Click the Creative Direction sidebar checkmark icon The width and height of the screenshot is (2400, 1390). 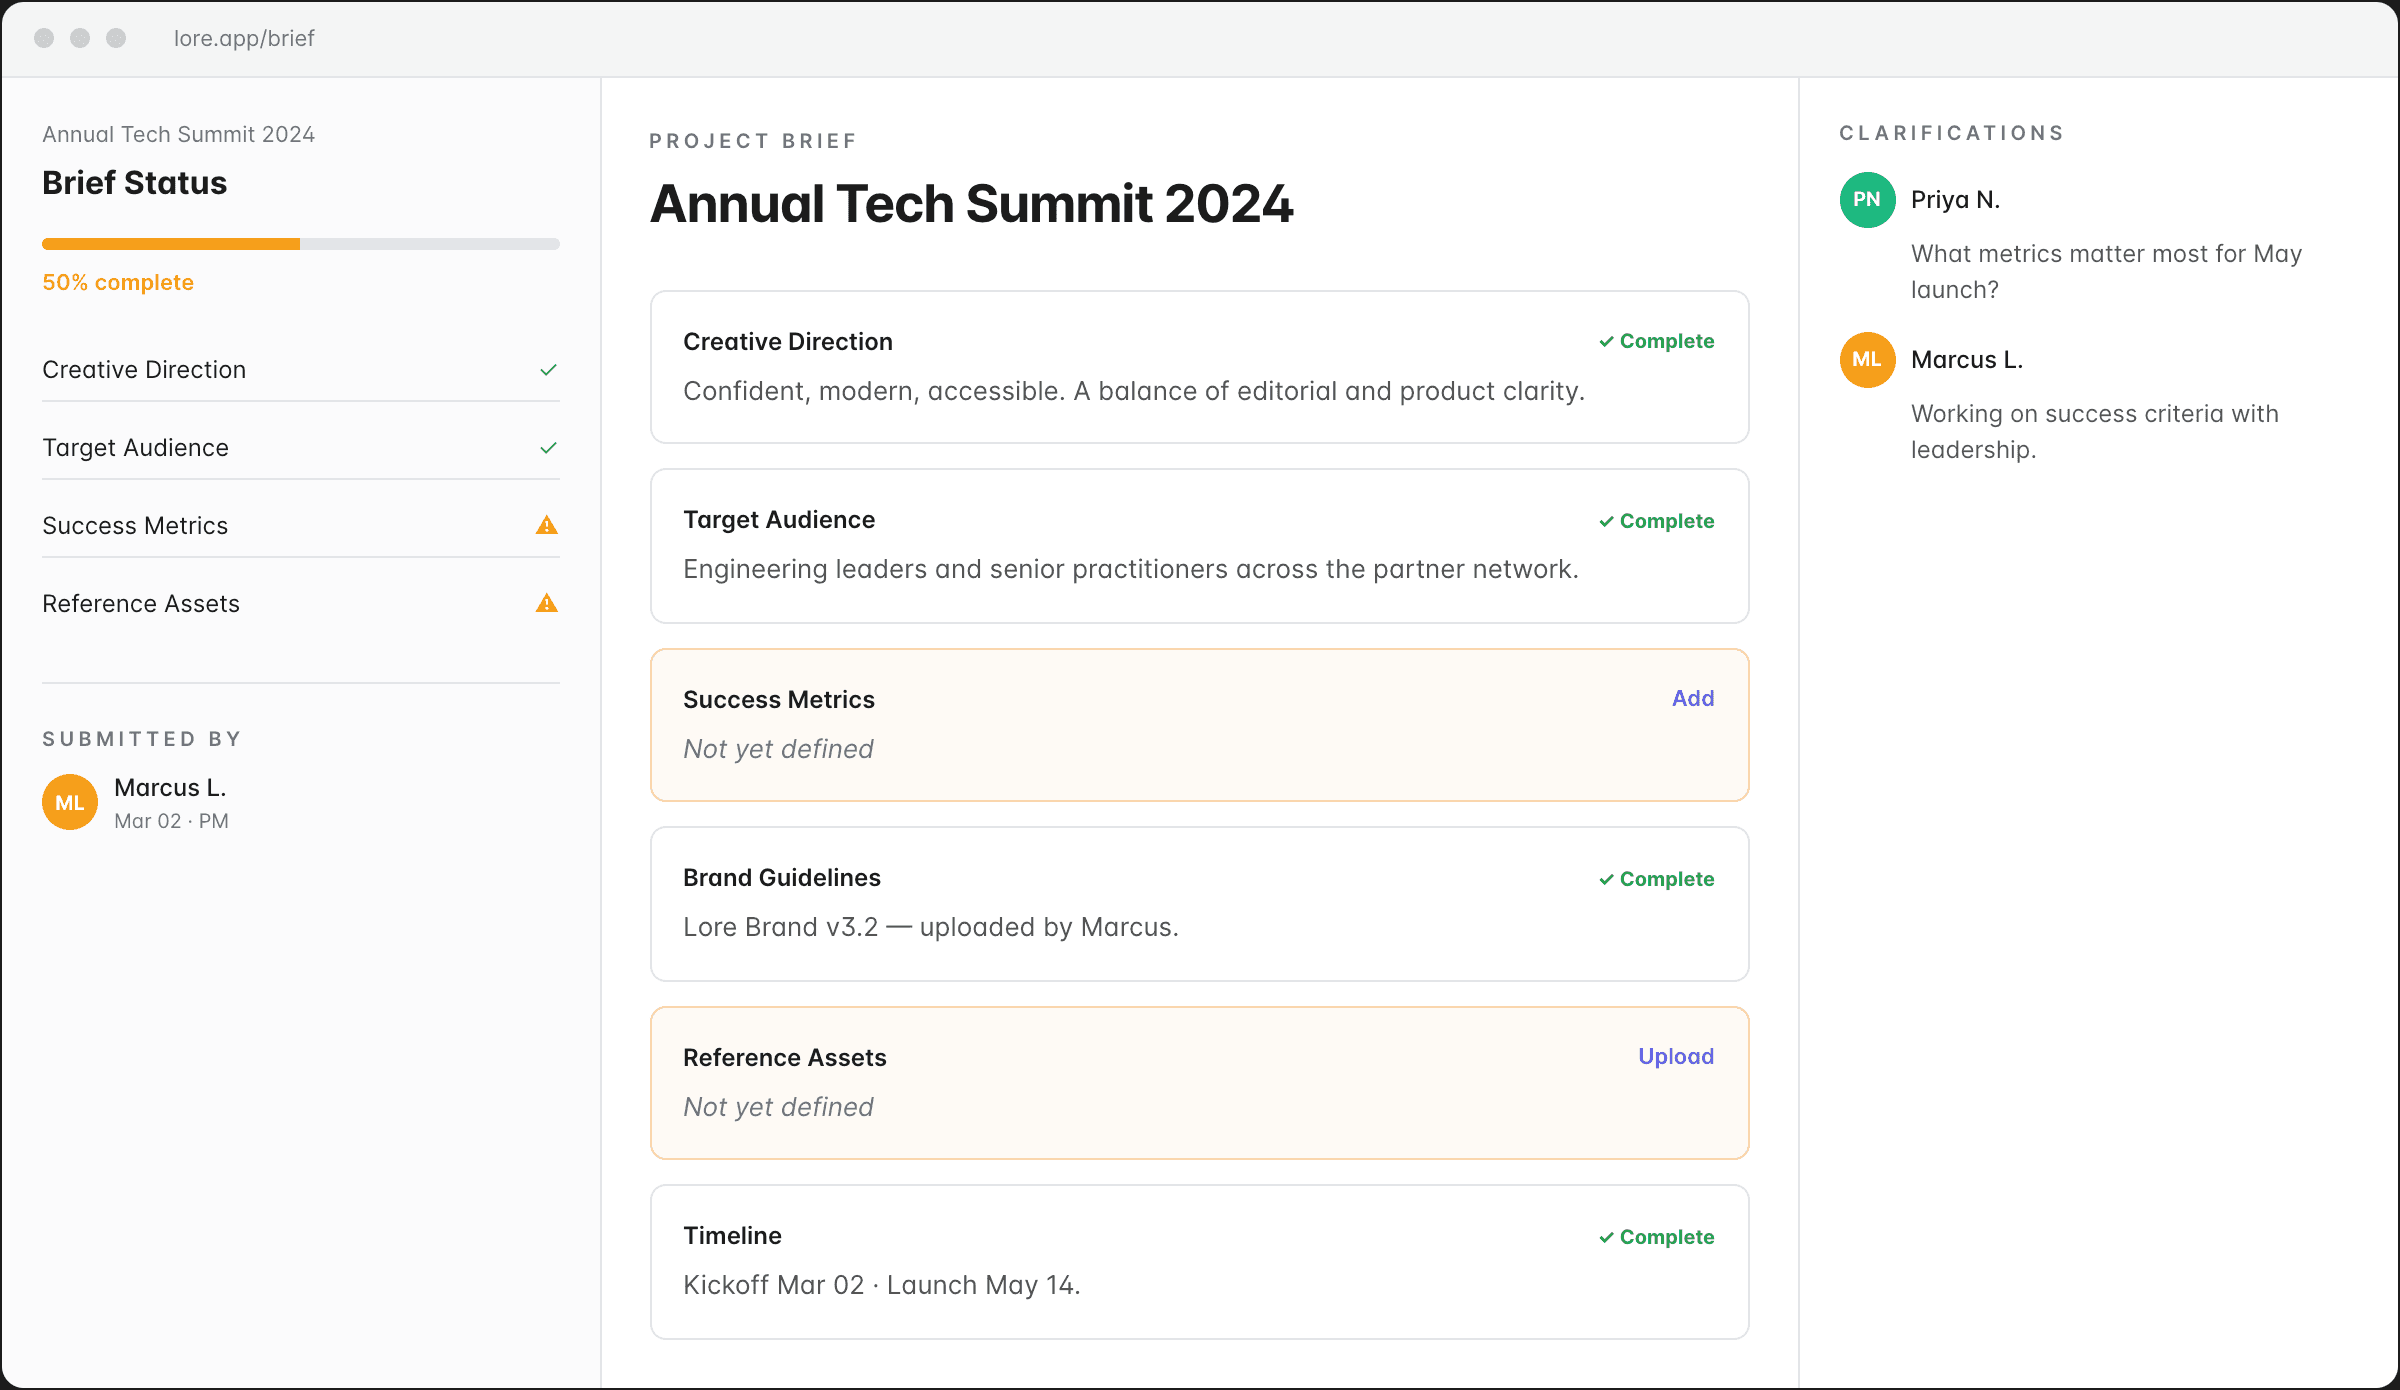[548, 370]
